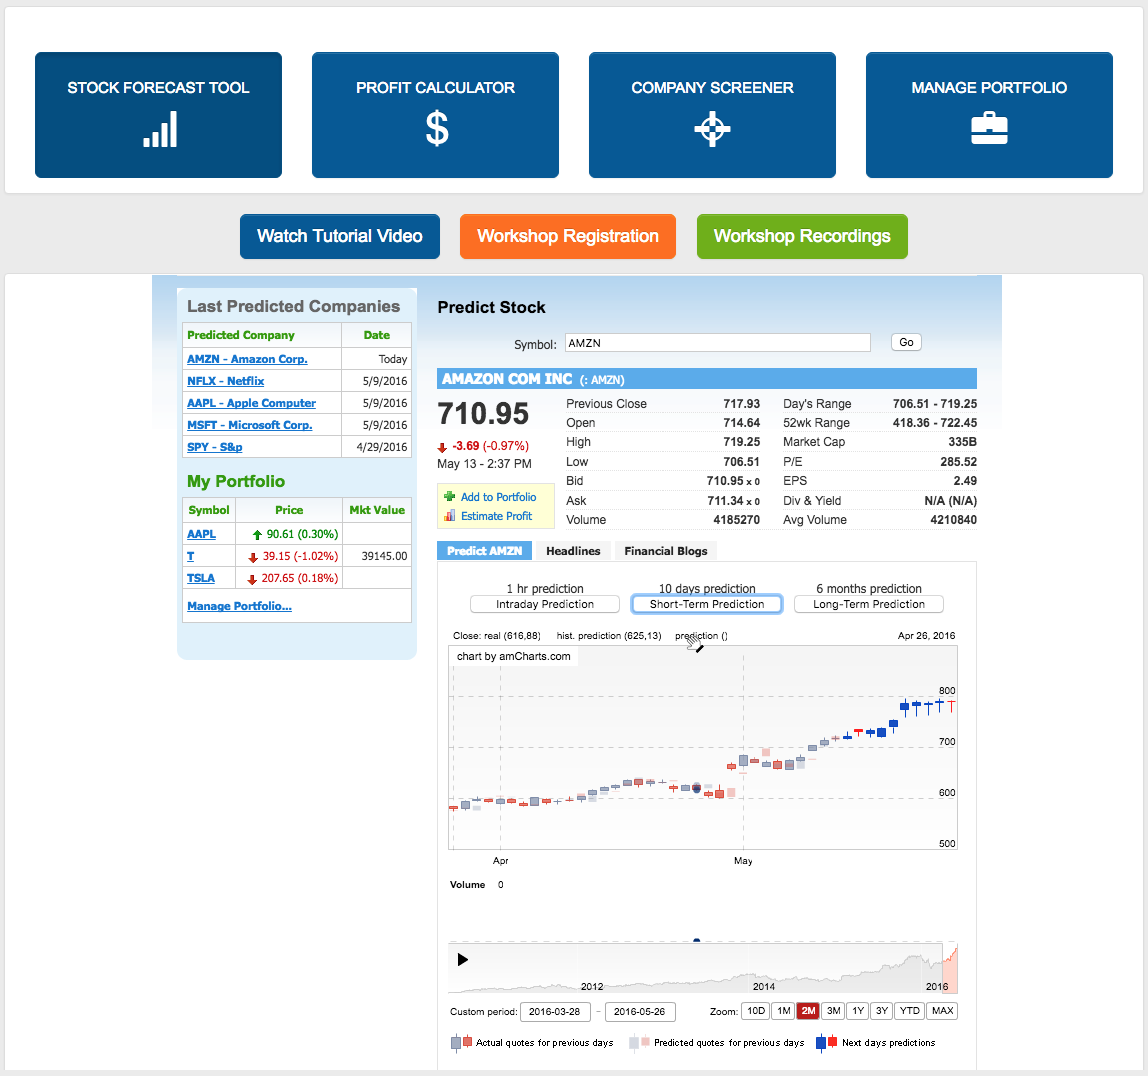Image resolution: width=1148 pixels, height=1076 pixels.
Task: Click the briefcase icon under Manage Portfolio
Action: [x=989, y=128]
